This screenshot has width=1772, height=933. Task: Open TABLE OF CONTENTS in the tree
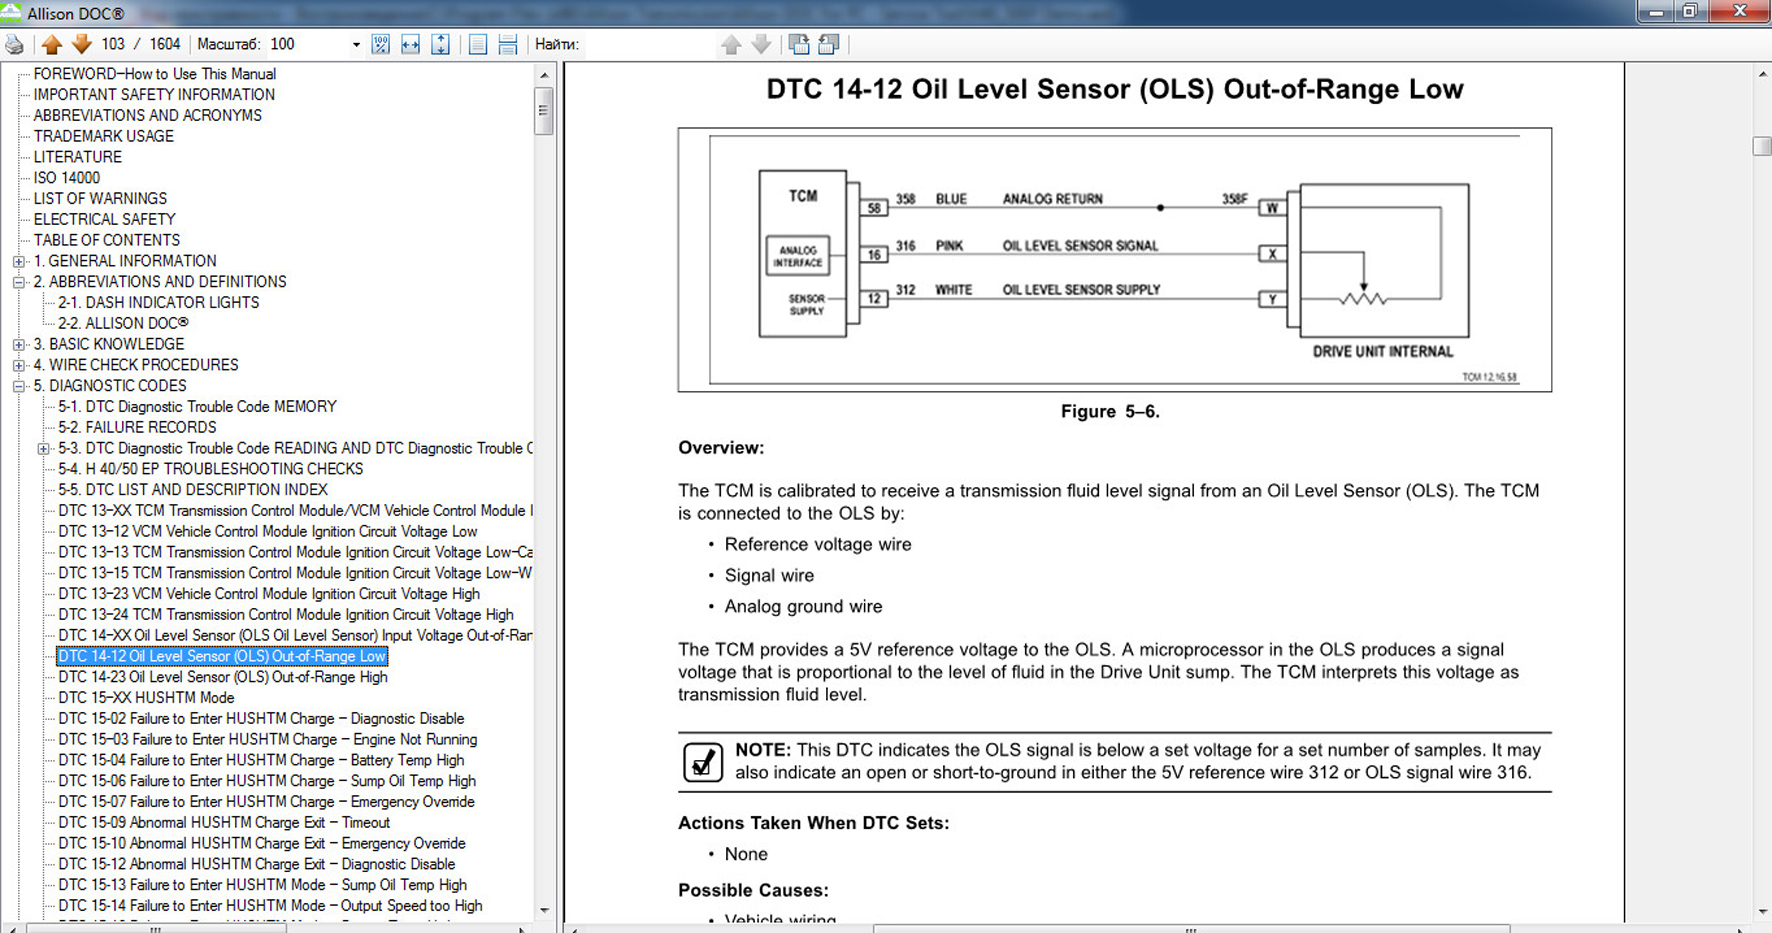(x=107, y=240)
